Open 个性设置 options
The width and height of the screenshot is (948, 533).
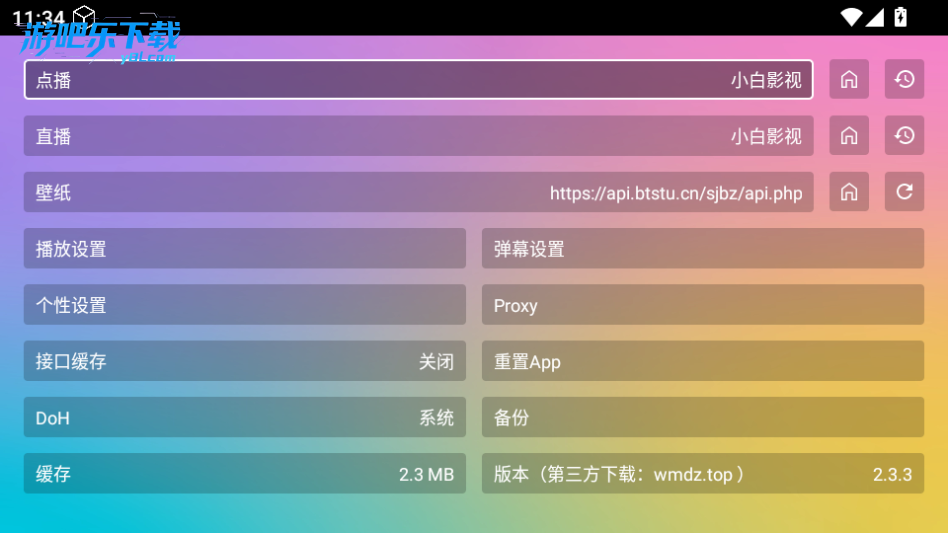[x=245, y=305]
